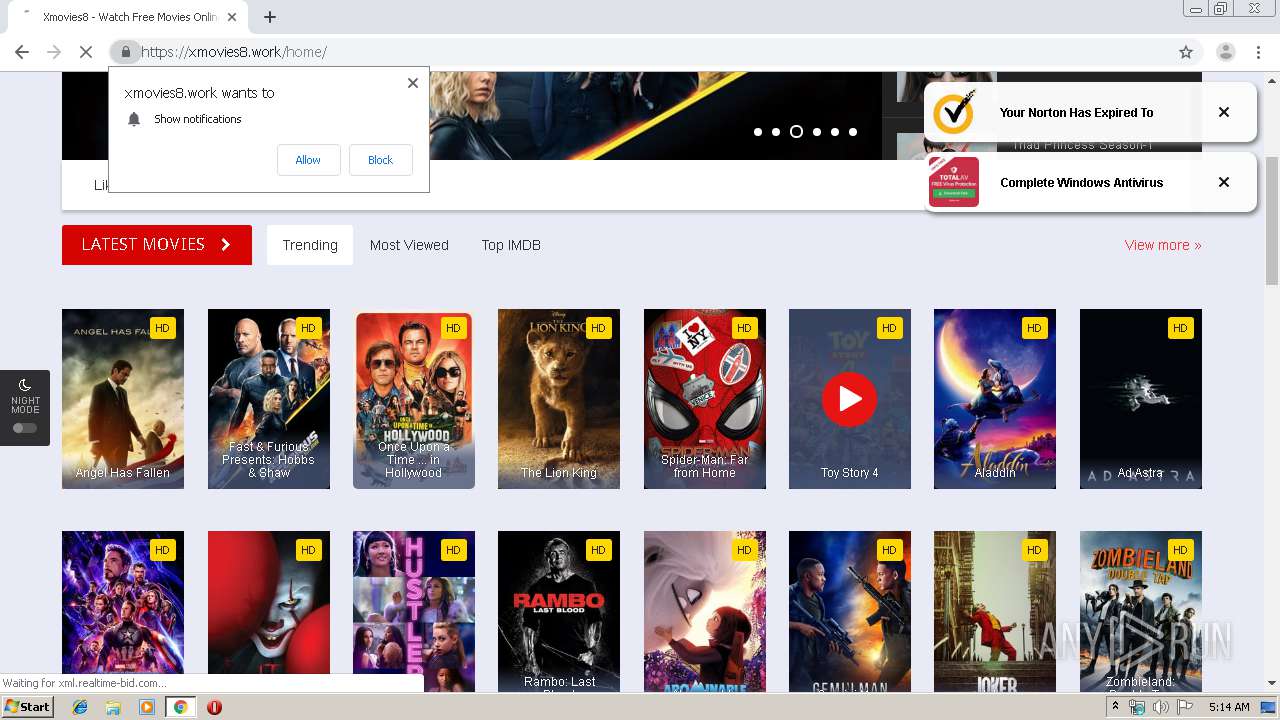Open the Norton checkmark ad icon

954,112
